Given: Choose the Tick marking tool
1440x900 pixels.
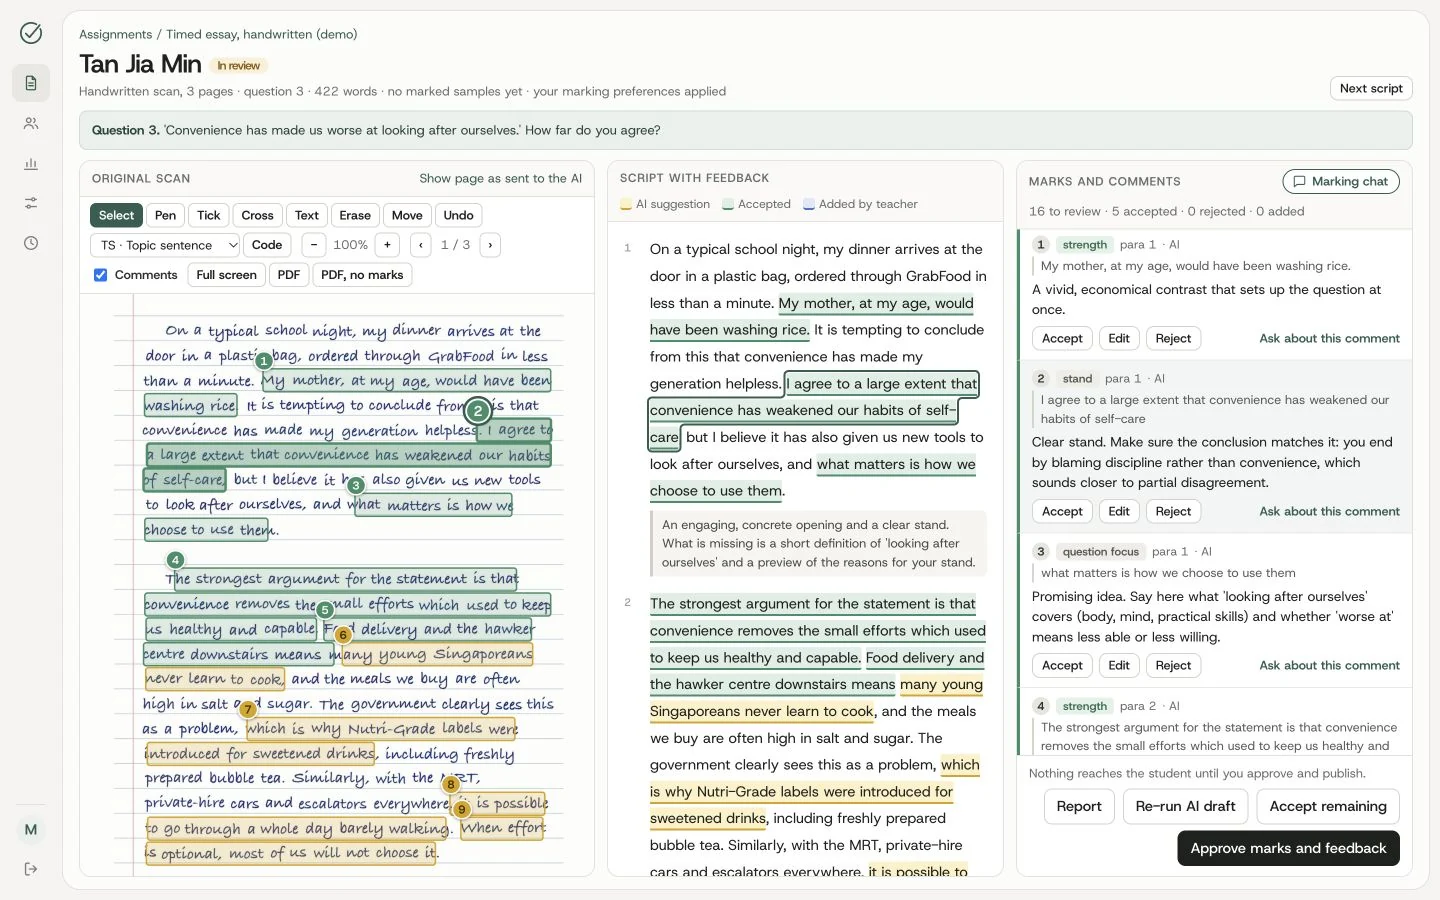Looking at the screenshot, I should coord(209,215).
